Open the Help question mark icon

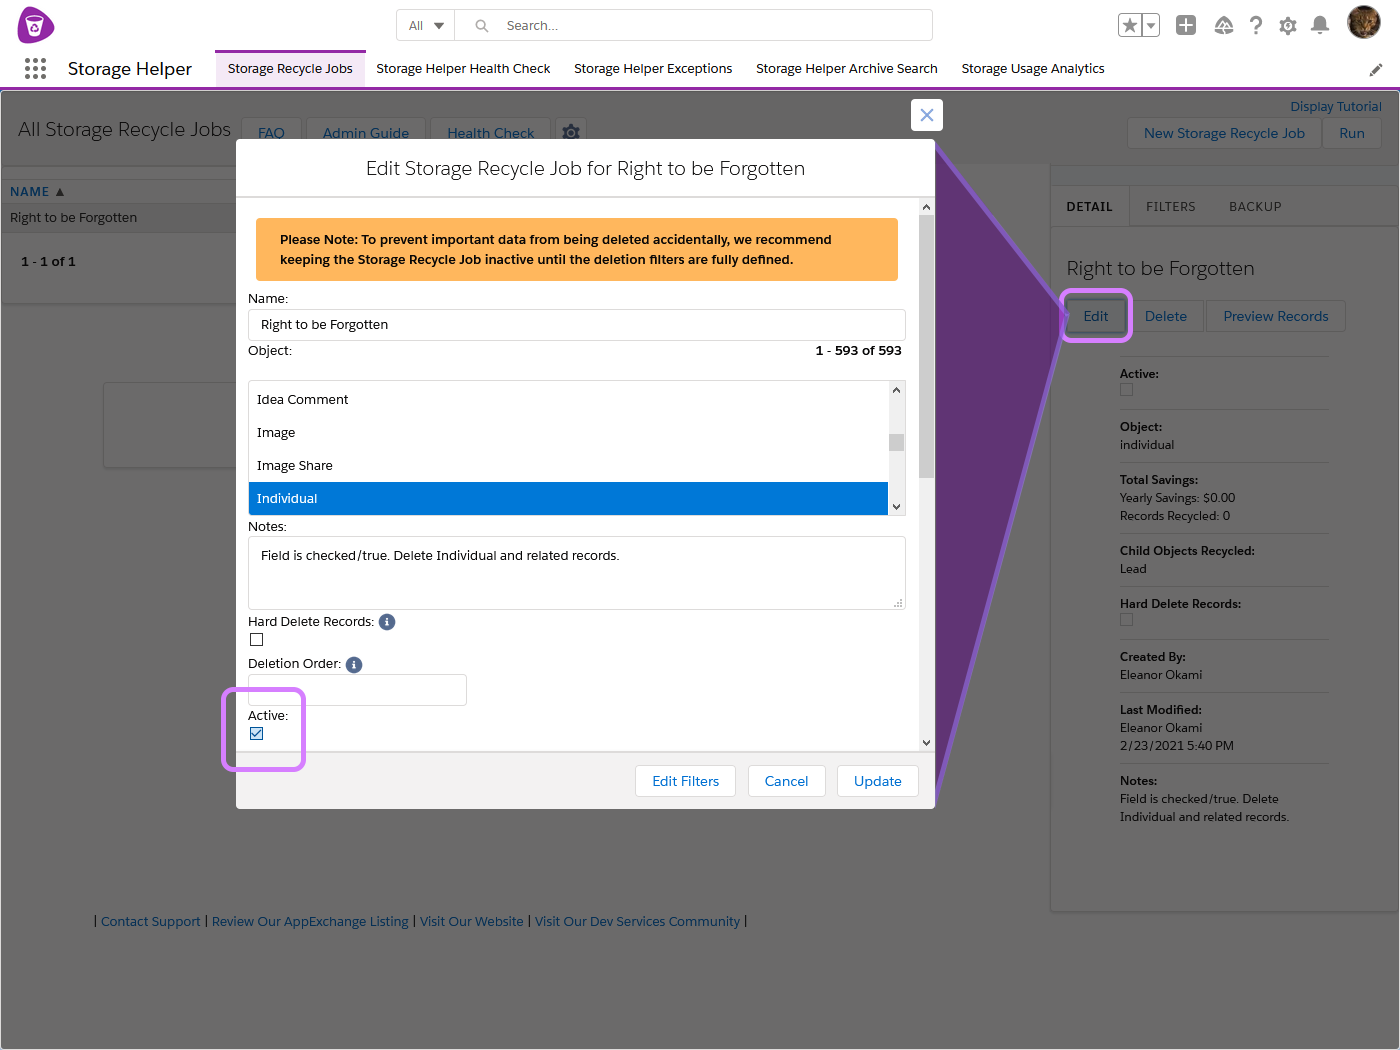(x=1256, y=25)
